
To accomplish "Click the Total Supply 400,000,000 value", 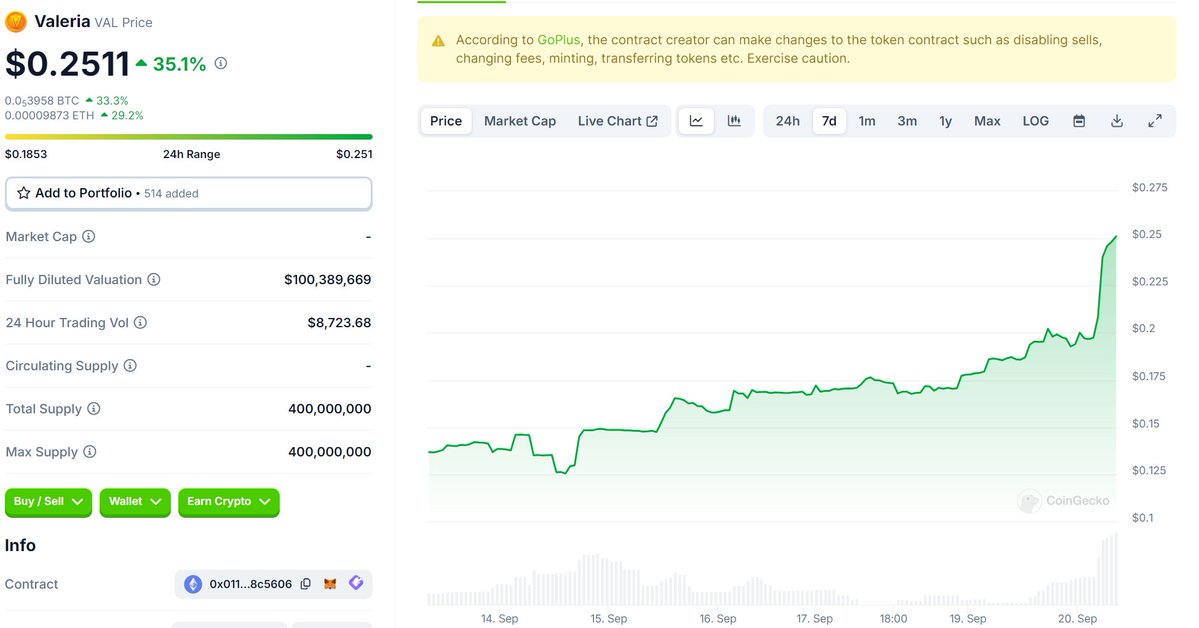I will coord(330,409).
